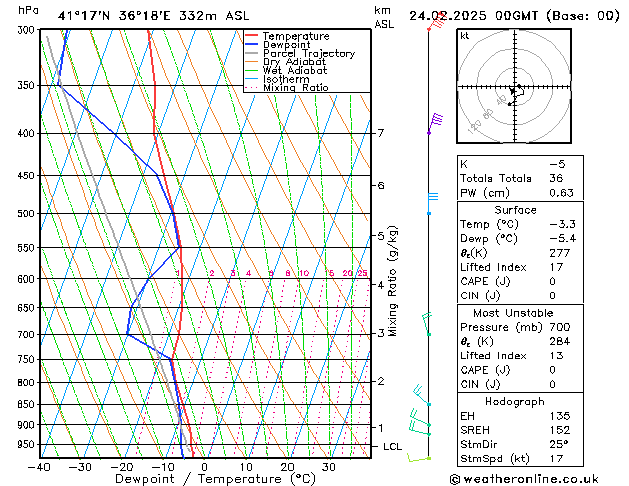This screenshot has width=629, height=486.
Task: Click the EH value 135
Action: pos(560,416)
